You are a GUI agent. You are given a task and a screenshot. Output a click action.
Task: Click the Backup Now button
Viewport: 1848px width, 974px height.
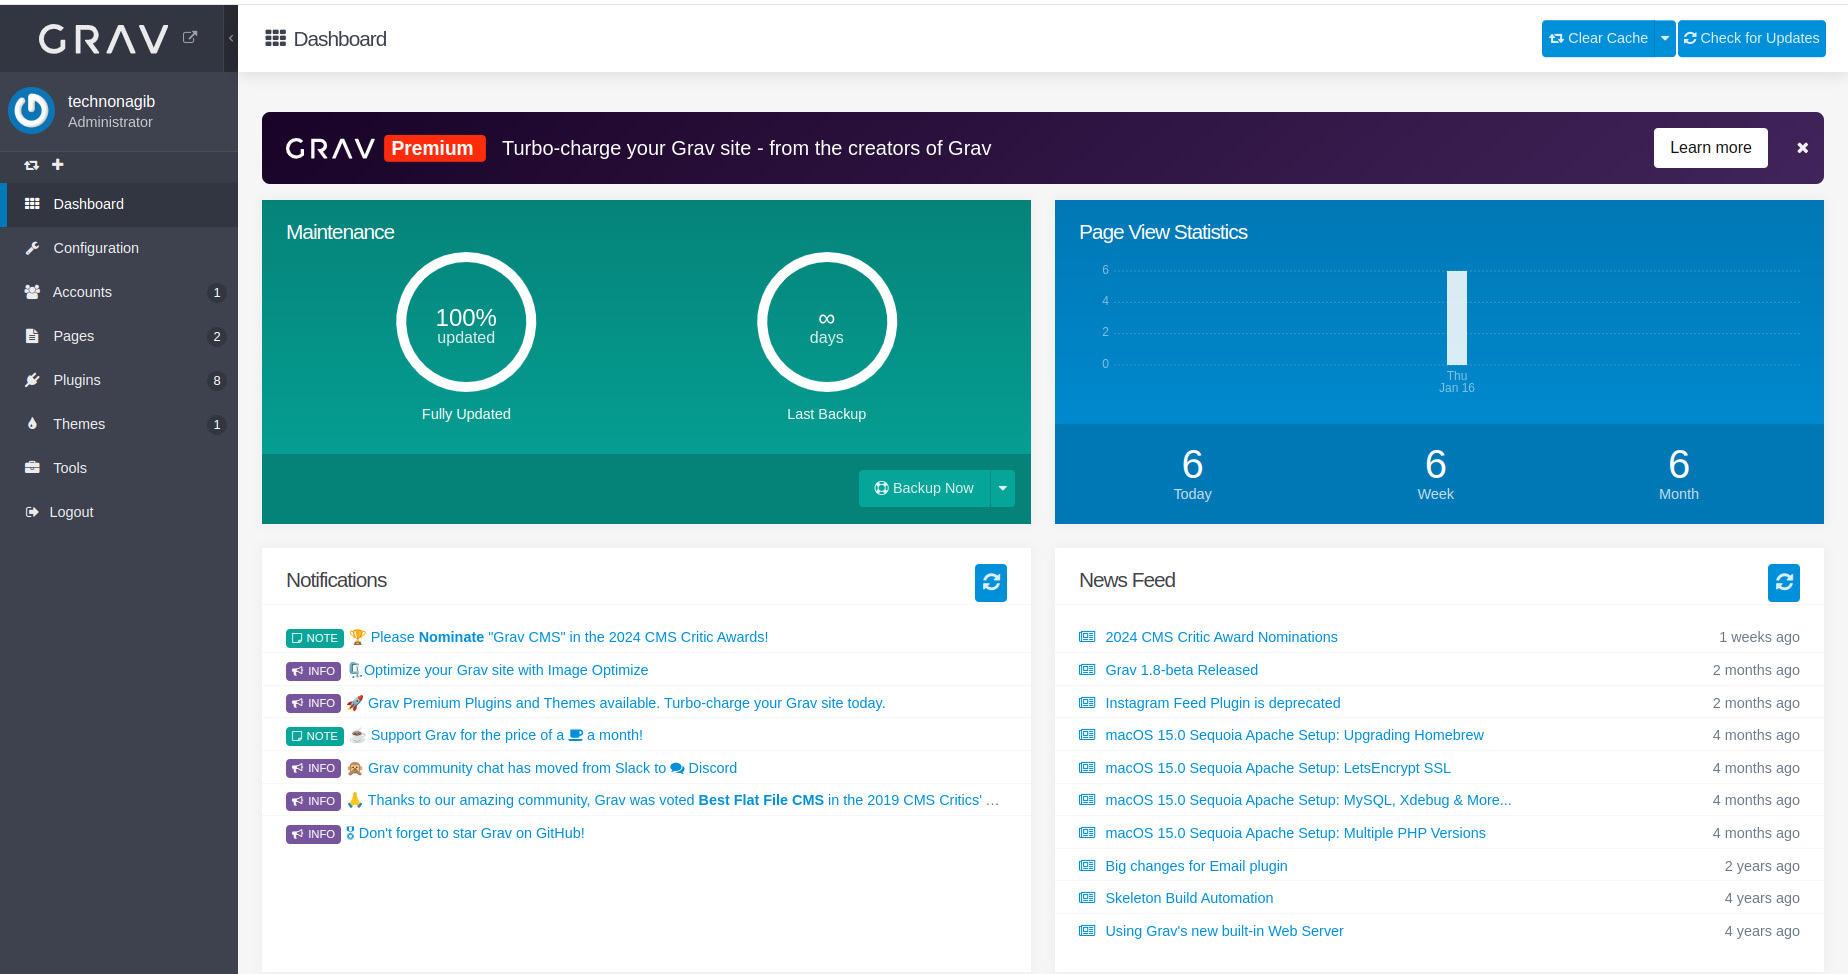tap(924, 488)
